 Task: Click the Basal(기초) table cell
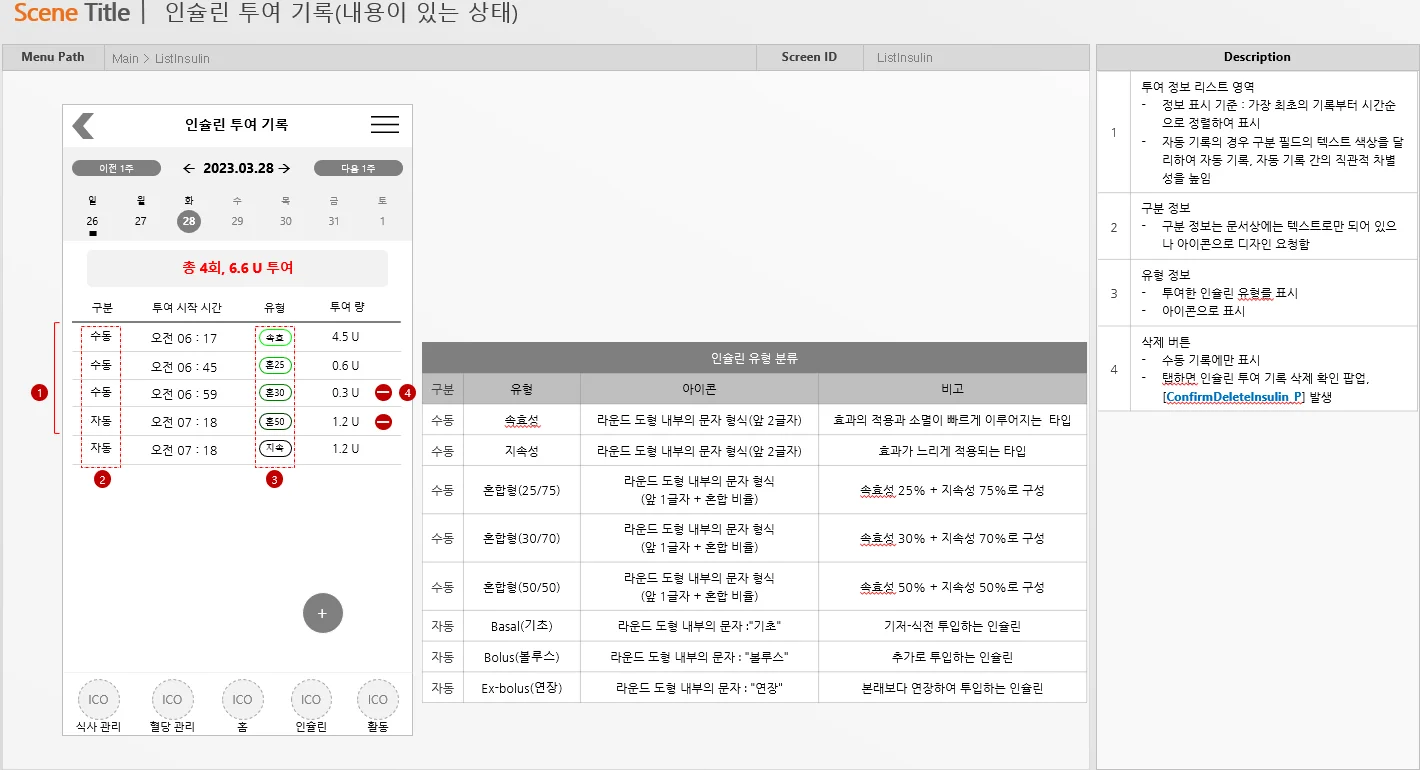pyautogui.click(x=522, y=626)
